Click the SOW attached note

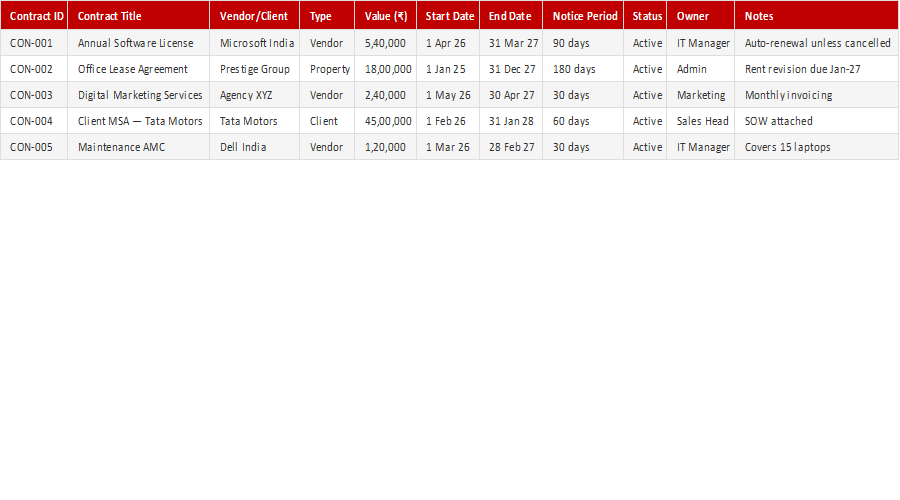[x=816, y=121]
